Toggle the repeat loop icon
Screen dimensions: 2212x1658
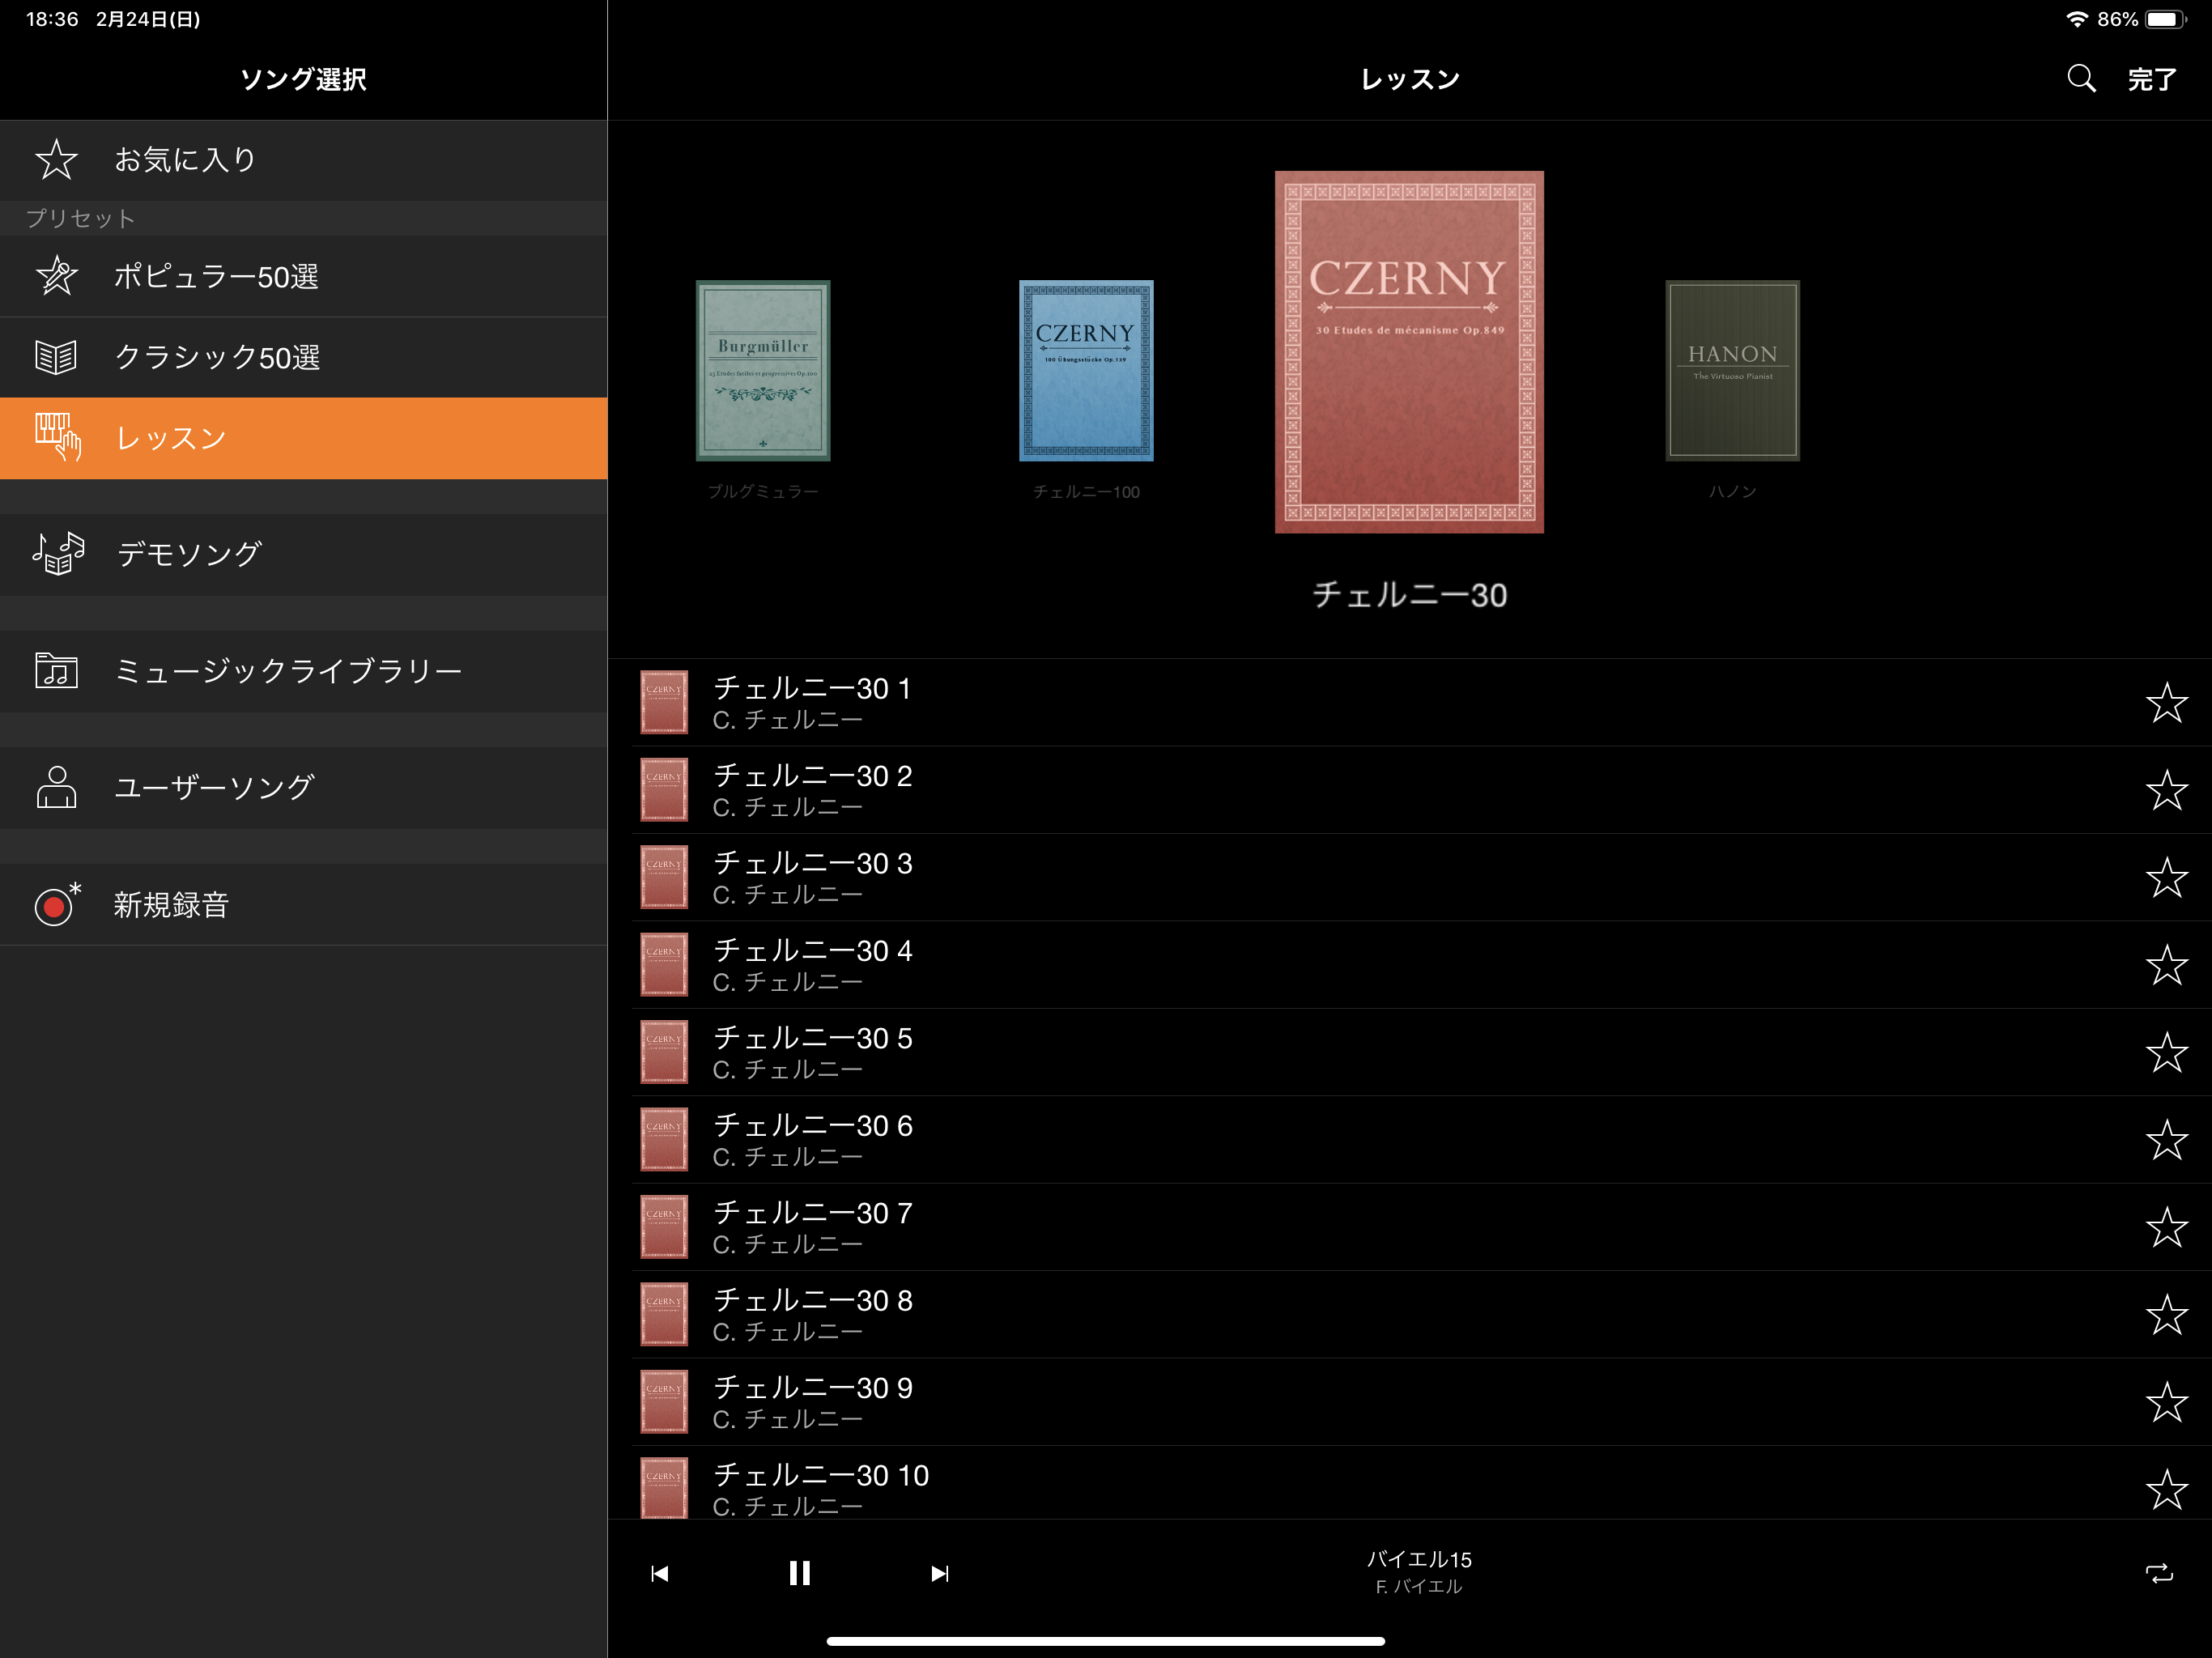(x=2159, y=1574)
